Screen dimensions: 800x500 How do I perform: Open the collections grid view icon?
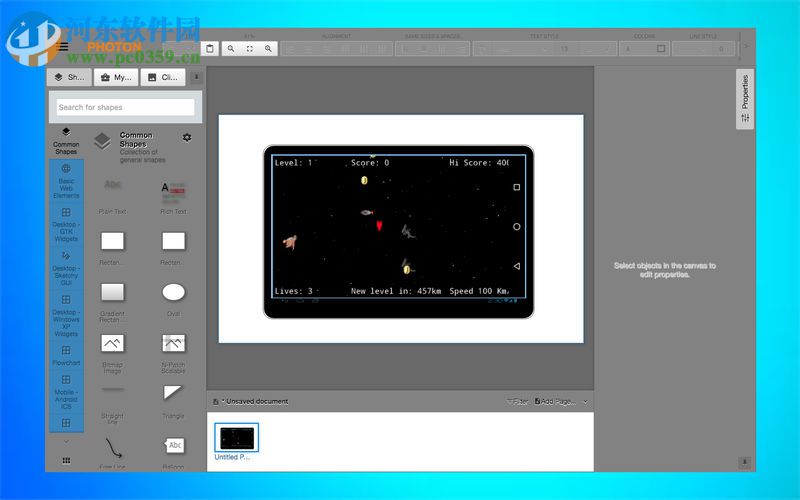pyautogui.click(x=66, y=461)
